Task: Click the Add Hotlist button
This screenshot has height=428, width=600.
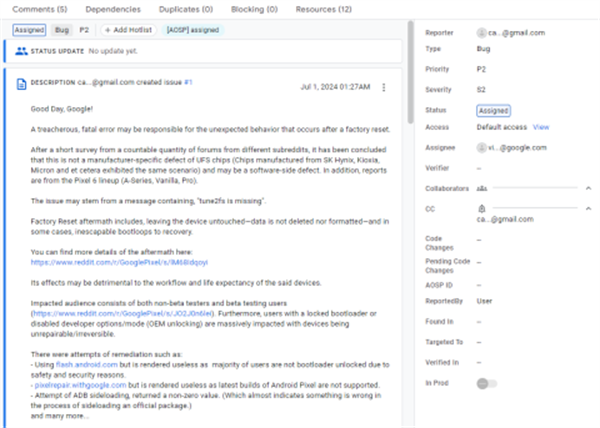Action: [129, 30]
